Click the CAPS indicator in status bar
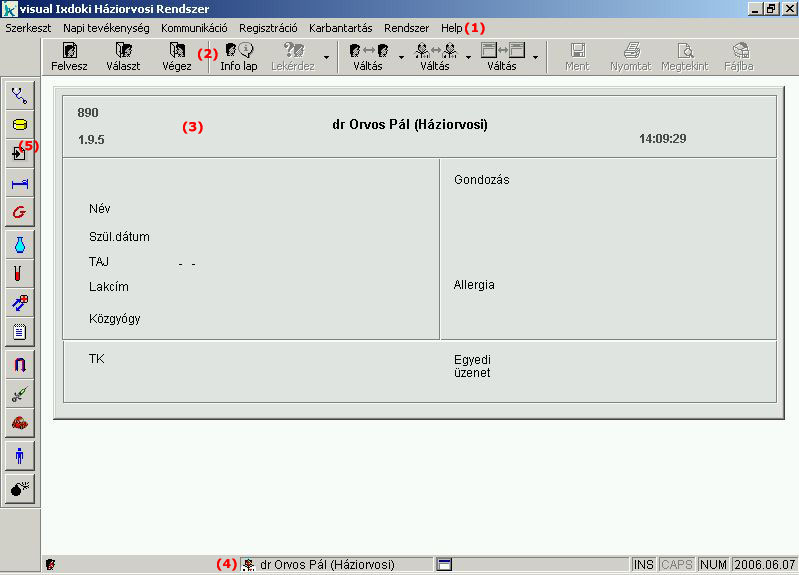 pos(677,565)
